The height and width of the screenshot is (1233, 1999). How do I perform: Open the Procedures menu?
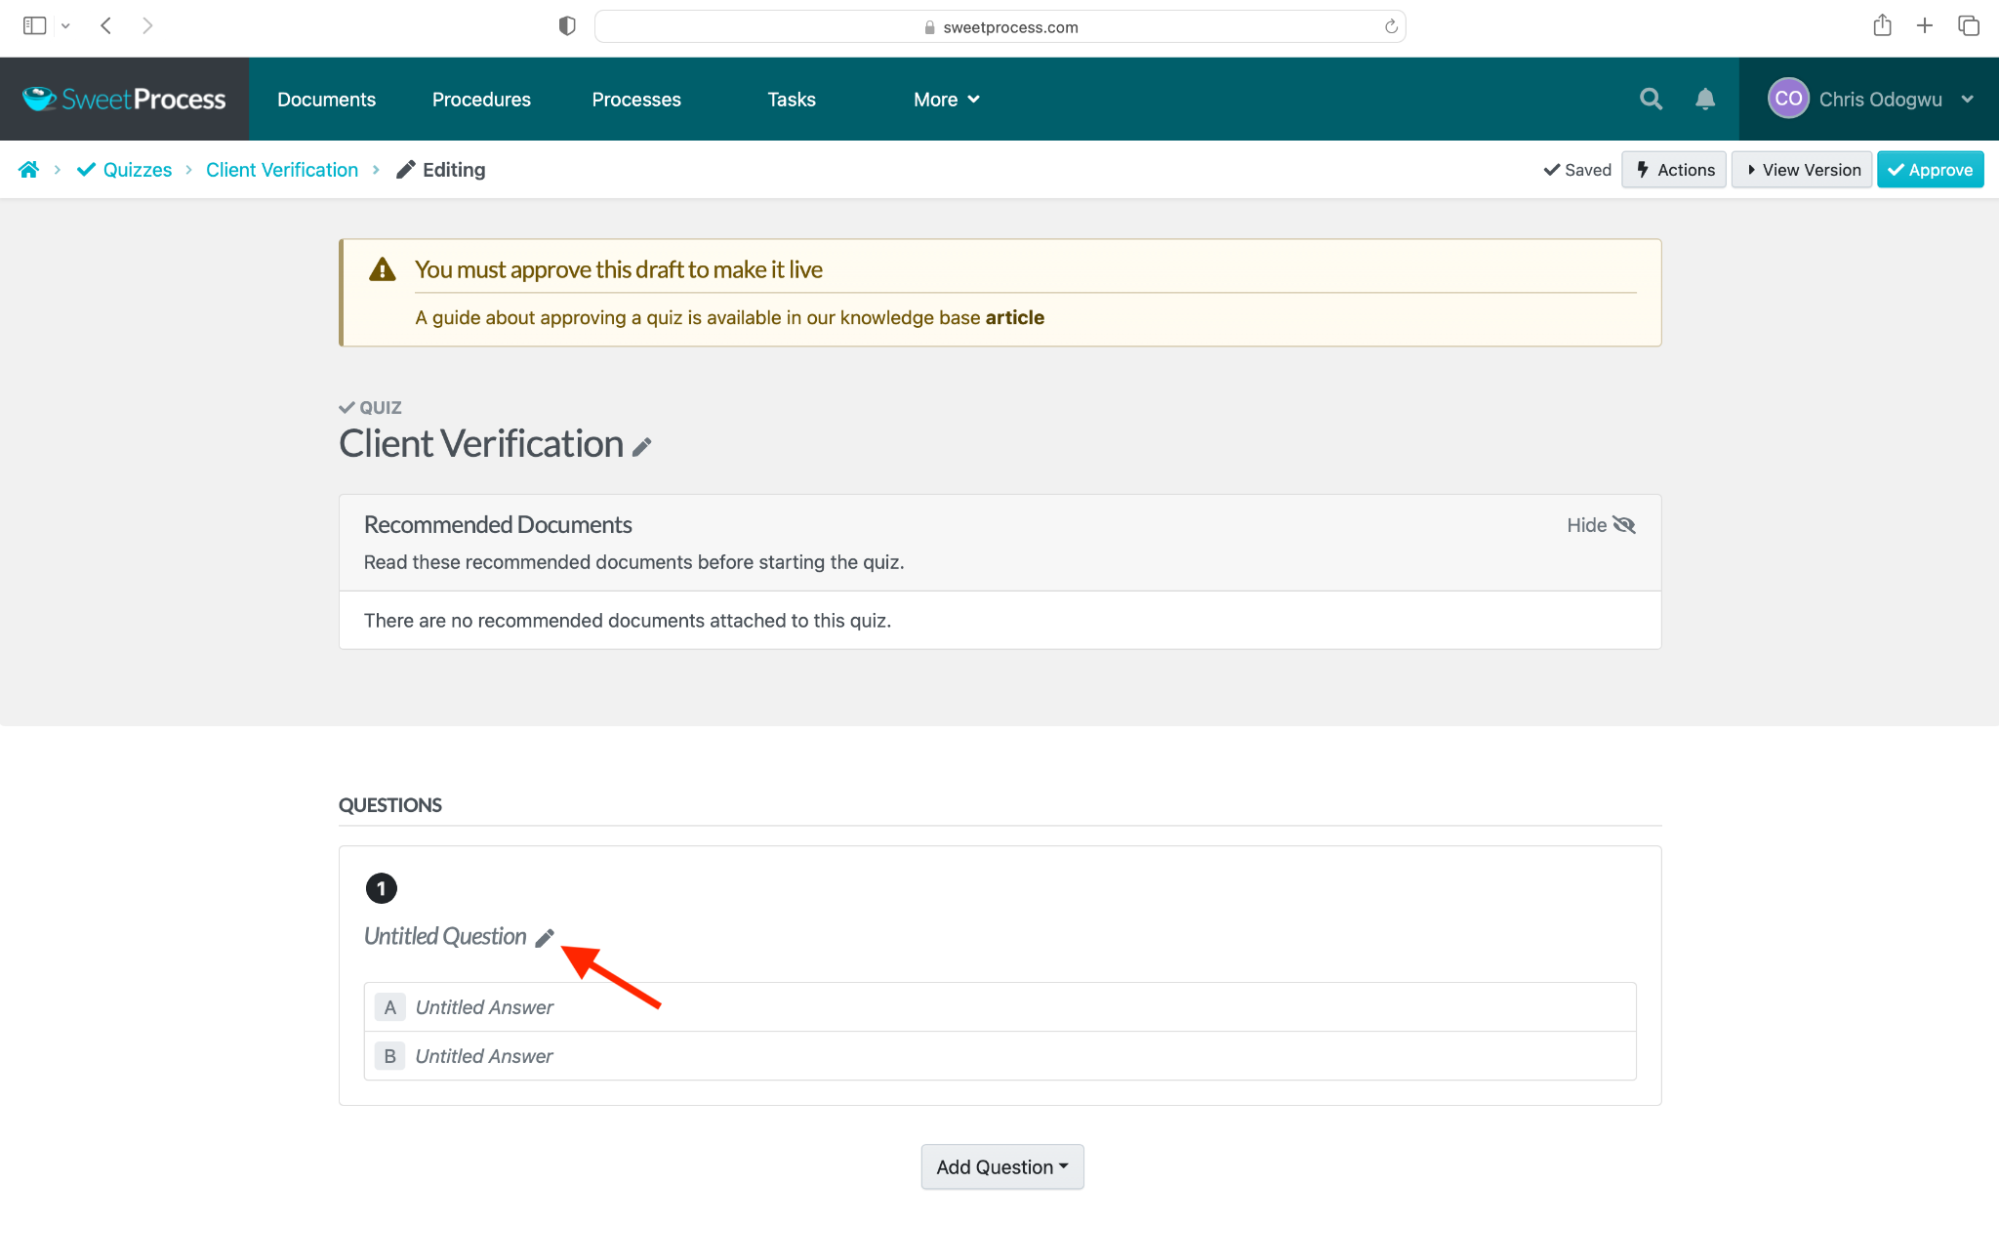coord(481,99)
